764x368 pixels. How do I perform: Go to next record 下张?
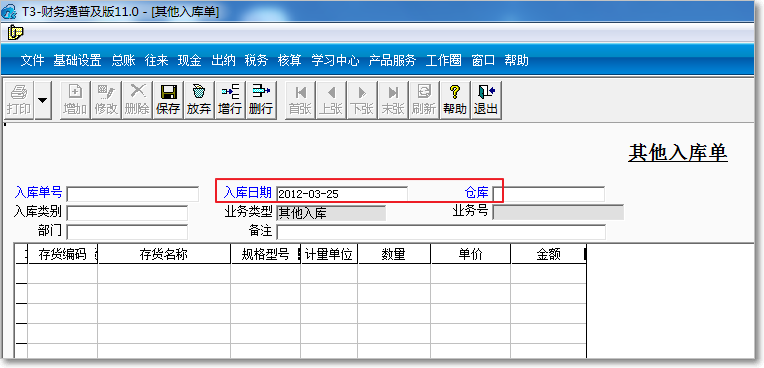click(x=362, y=99)
